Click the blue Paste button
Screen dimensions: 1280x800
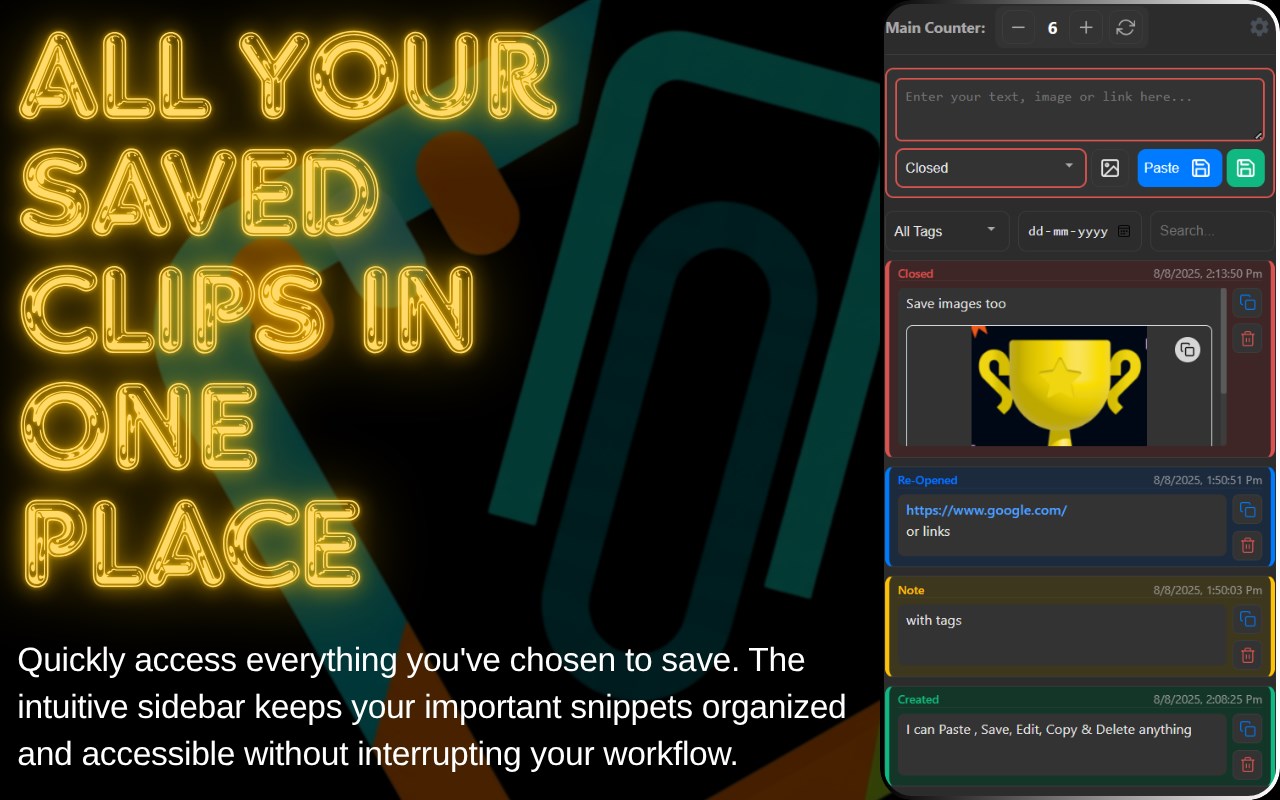coord(1179,168)
